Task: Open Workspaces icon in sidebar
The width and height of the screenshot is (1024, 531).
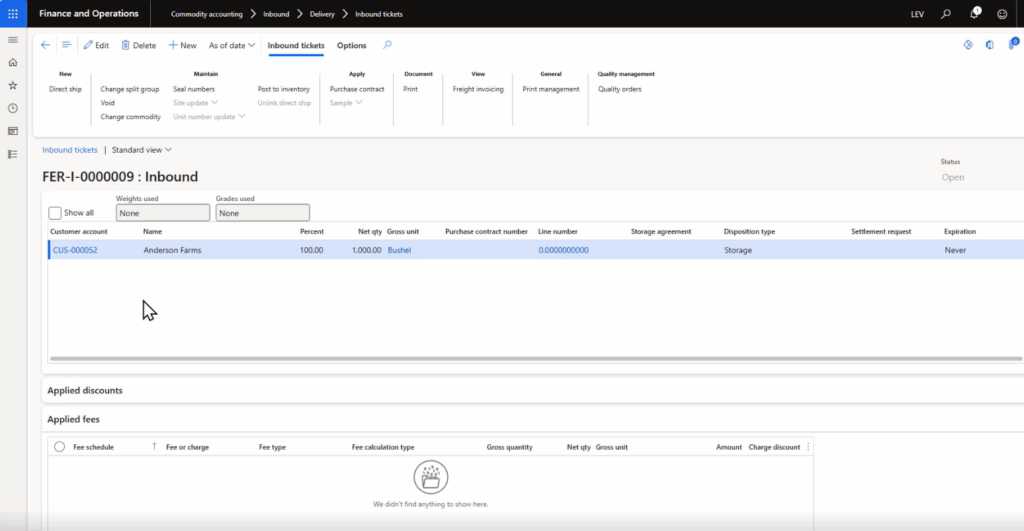Action: click(x=12, y=131)
